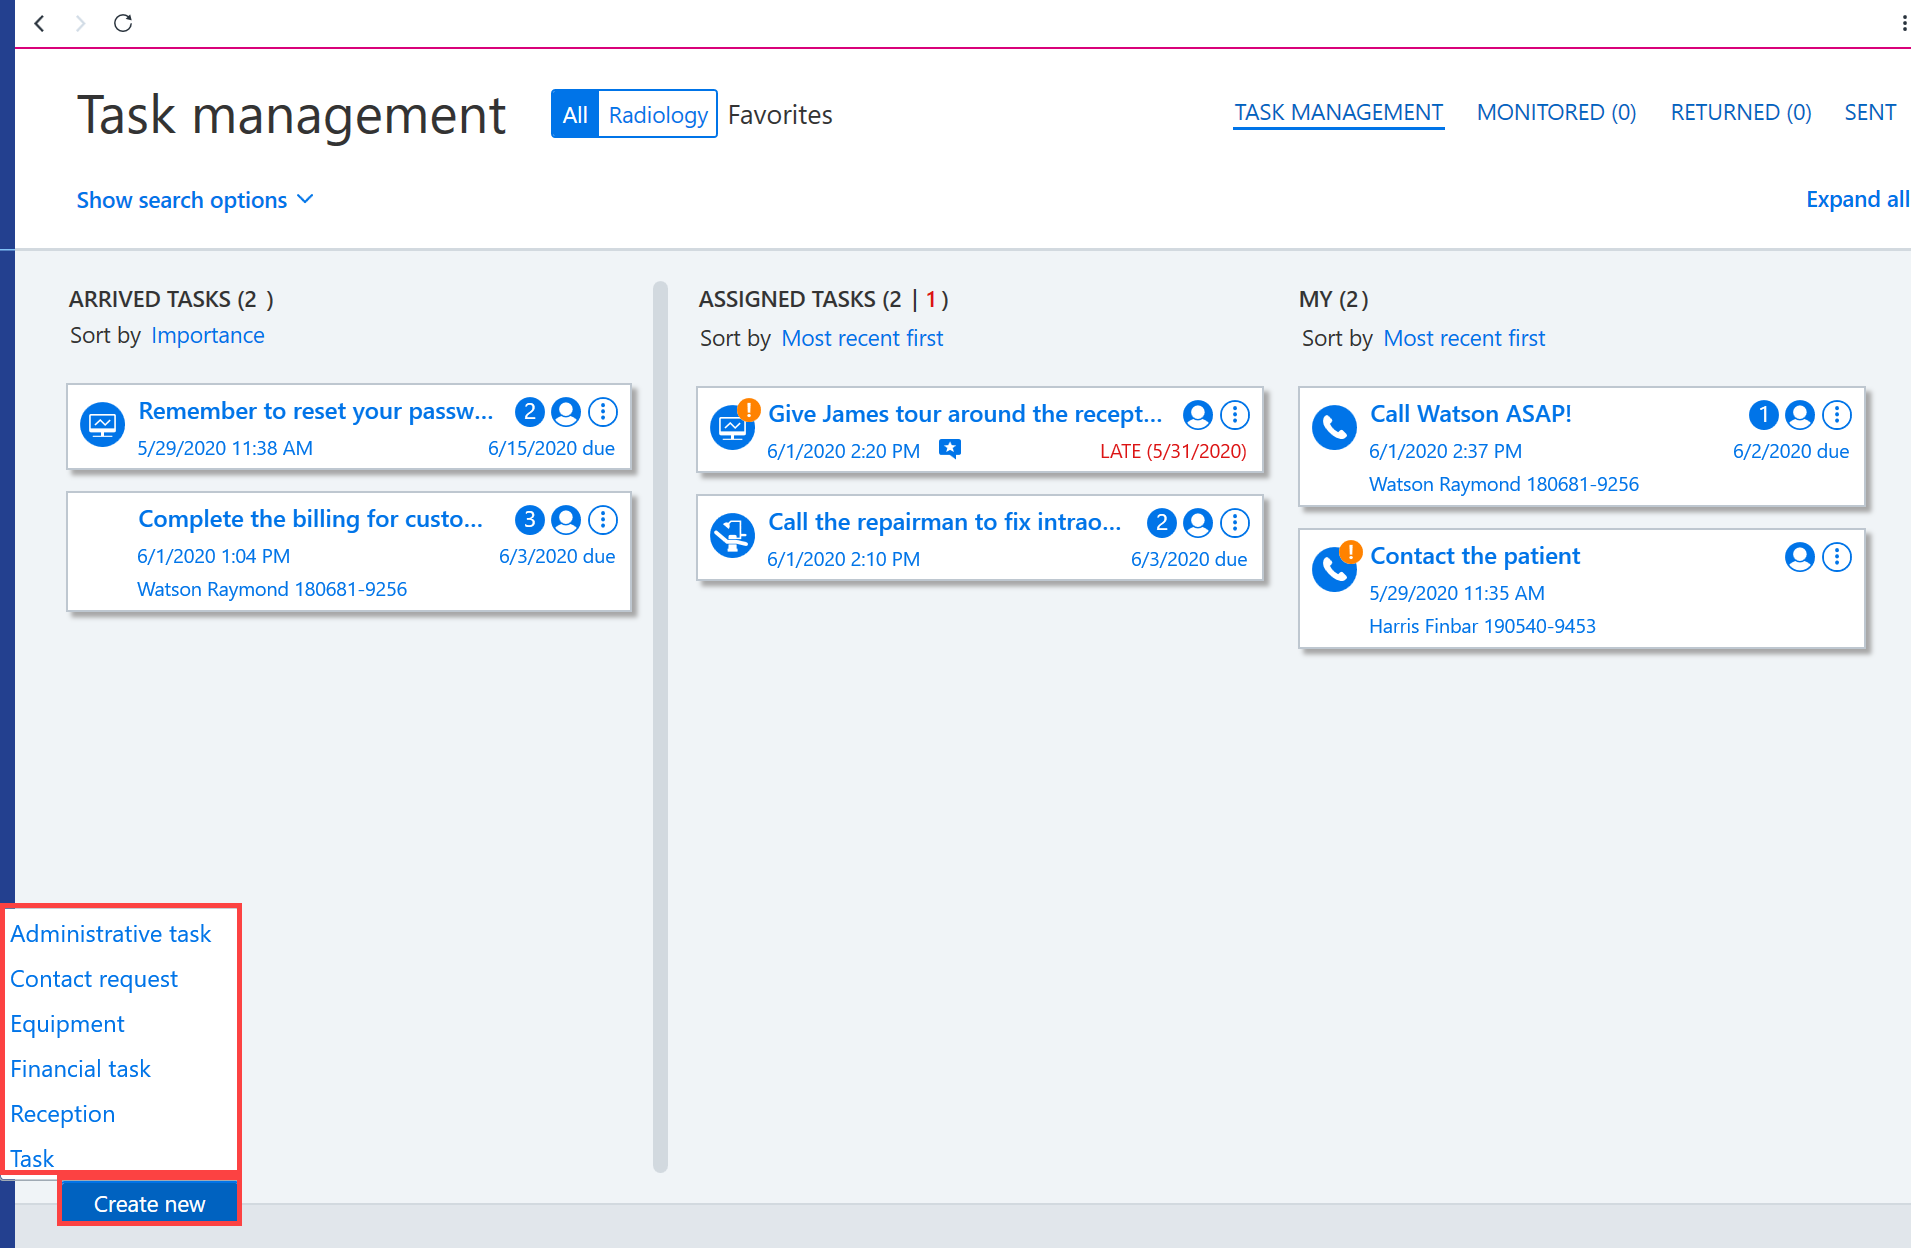Image resolution: width=1911 pixels, height=1248 pixels.
Task: Click the Expand all link
Action: [x=1857, y=199]
